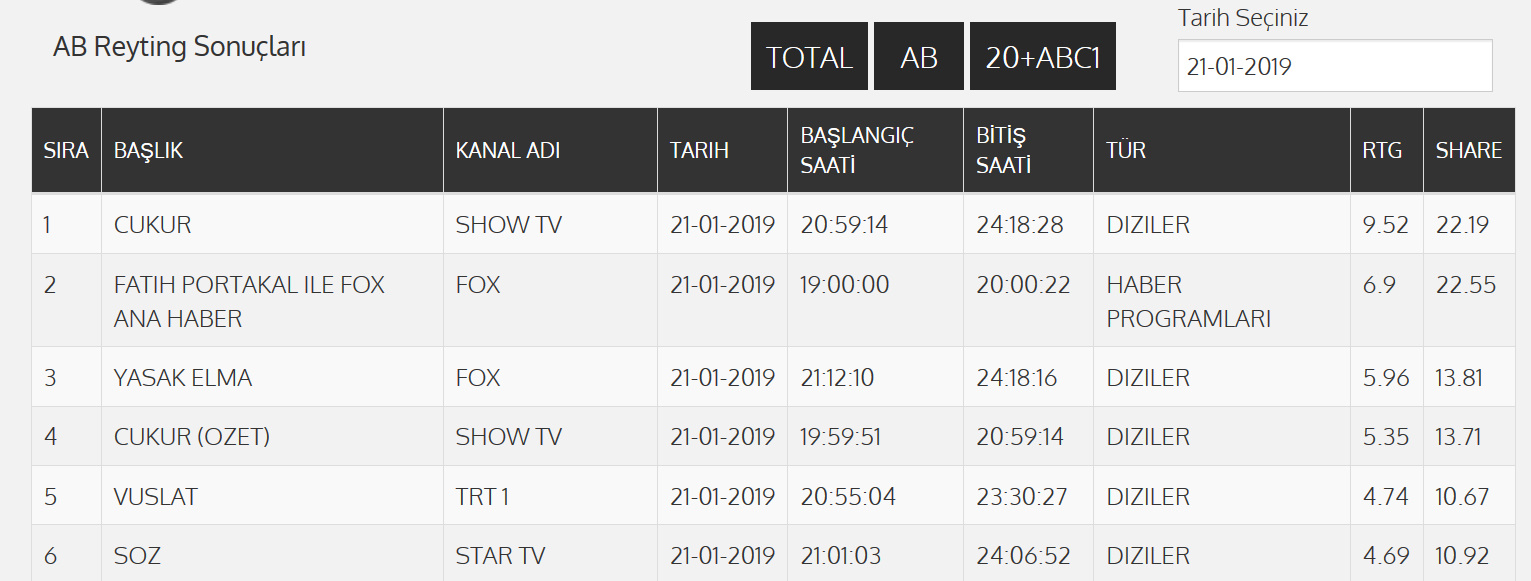Image resolution: width=1531 pixels, height=581 pixels.
Task: Click the AB Reyting Sonuçları heading
Action: click(179, 47)
